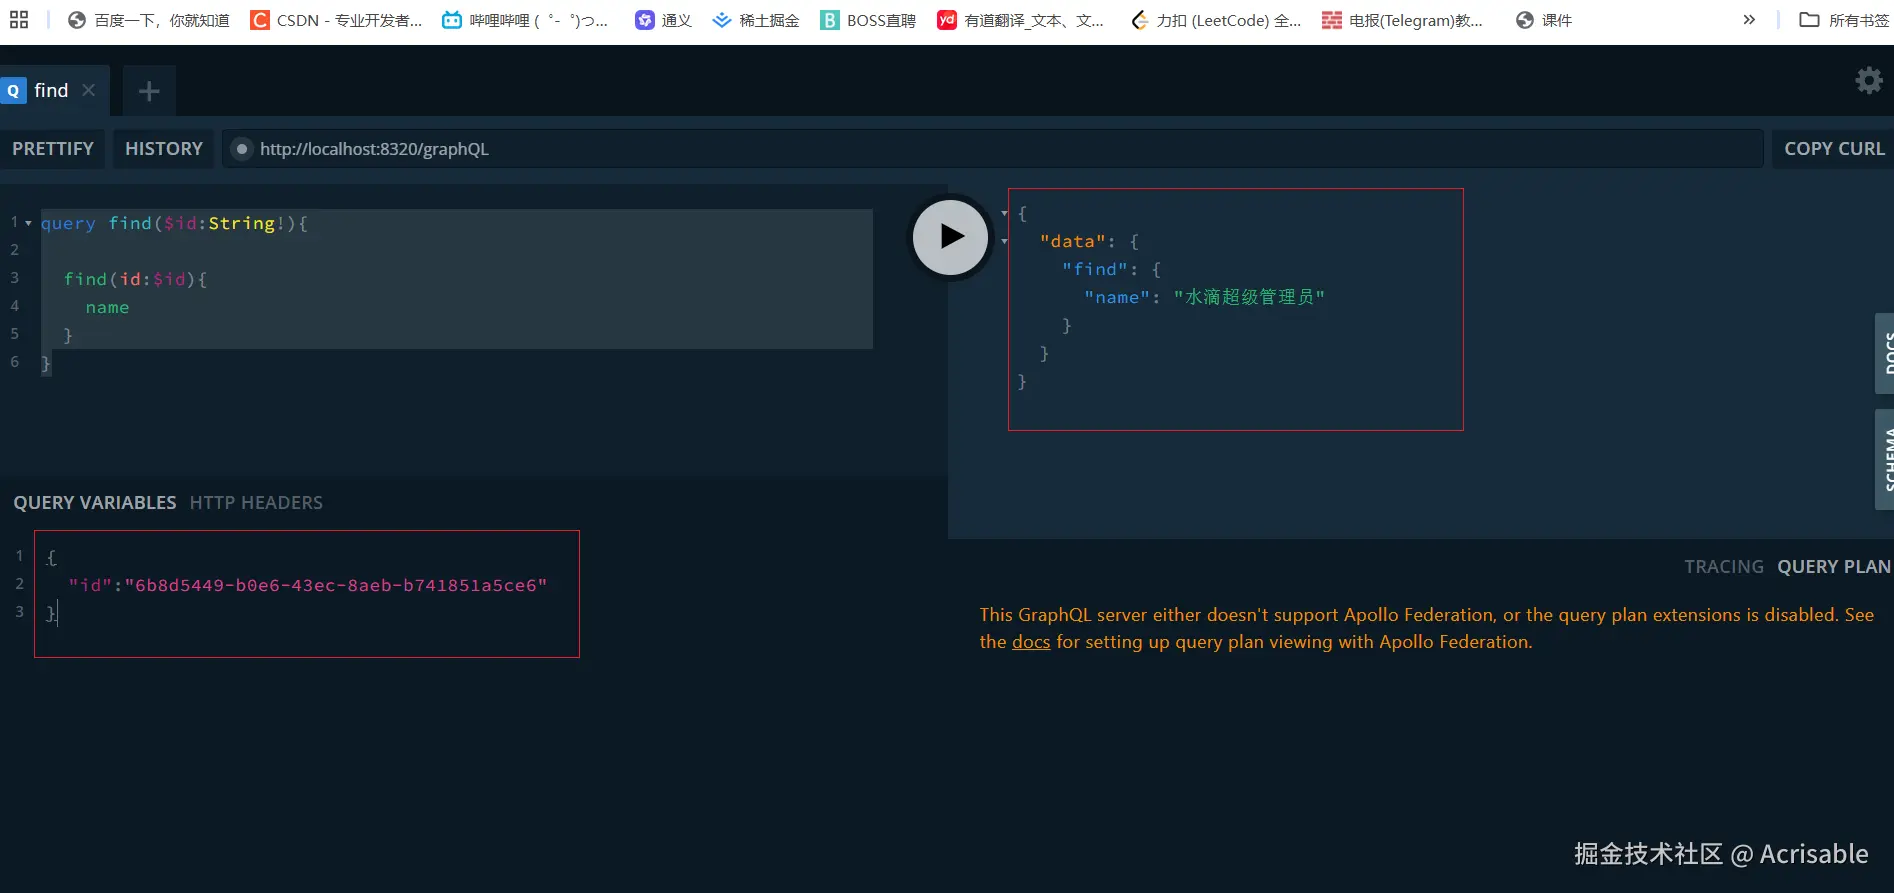Open the 稀土掘金 bookmark

pyautogui.click(x=755, y=20)
